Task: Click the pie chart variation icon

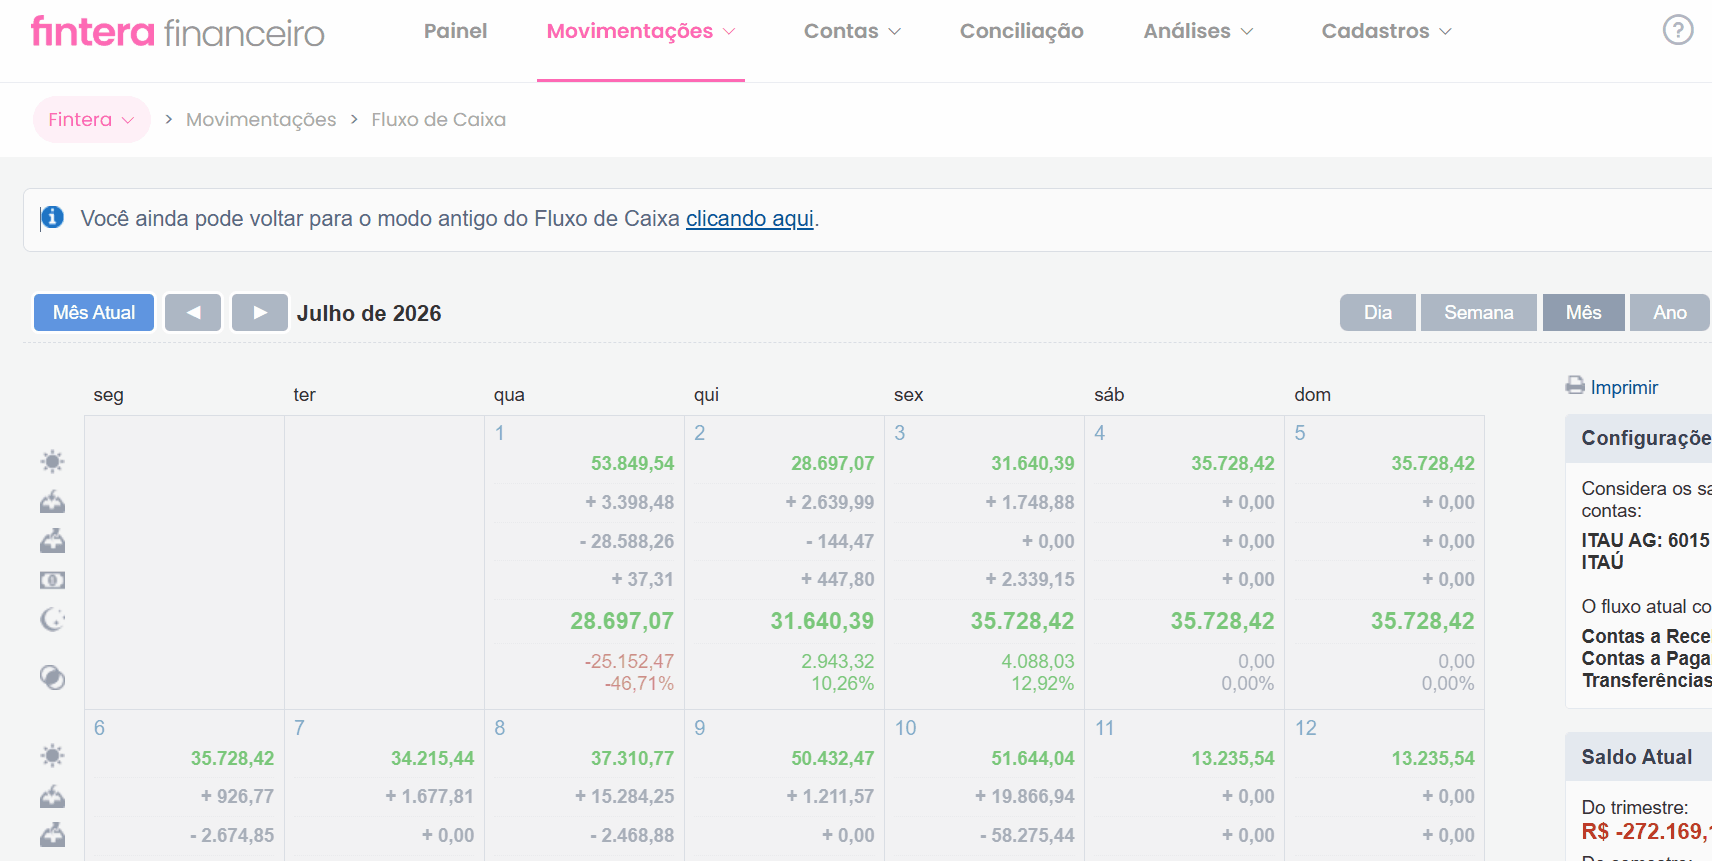Action: [x=52, y=678]
